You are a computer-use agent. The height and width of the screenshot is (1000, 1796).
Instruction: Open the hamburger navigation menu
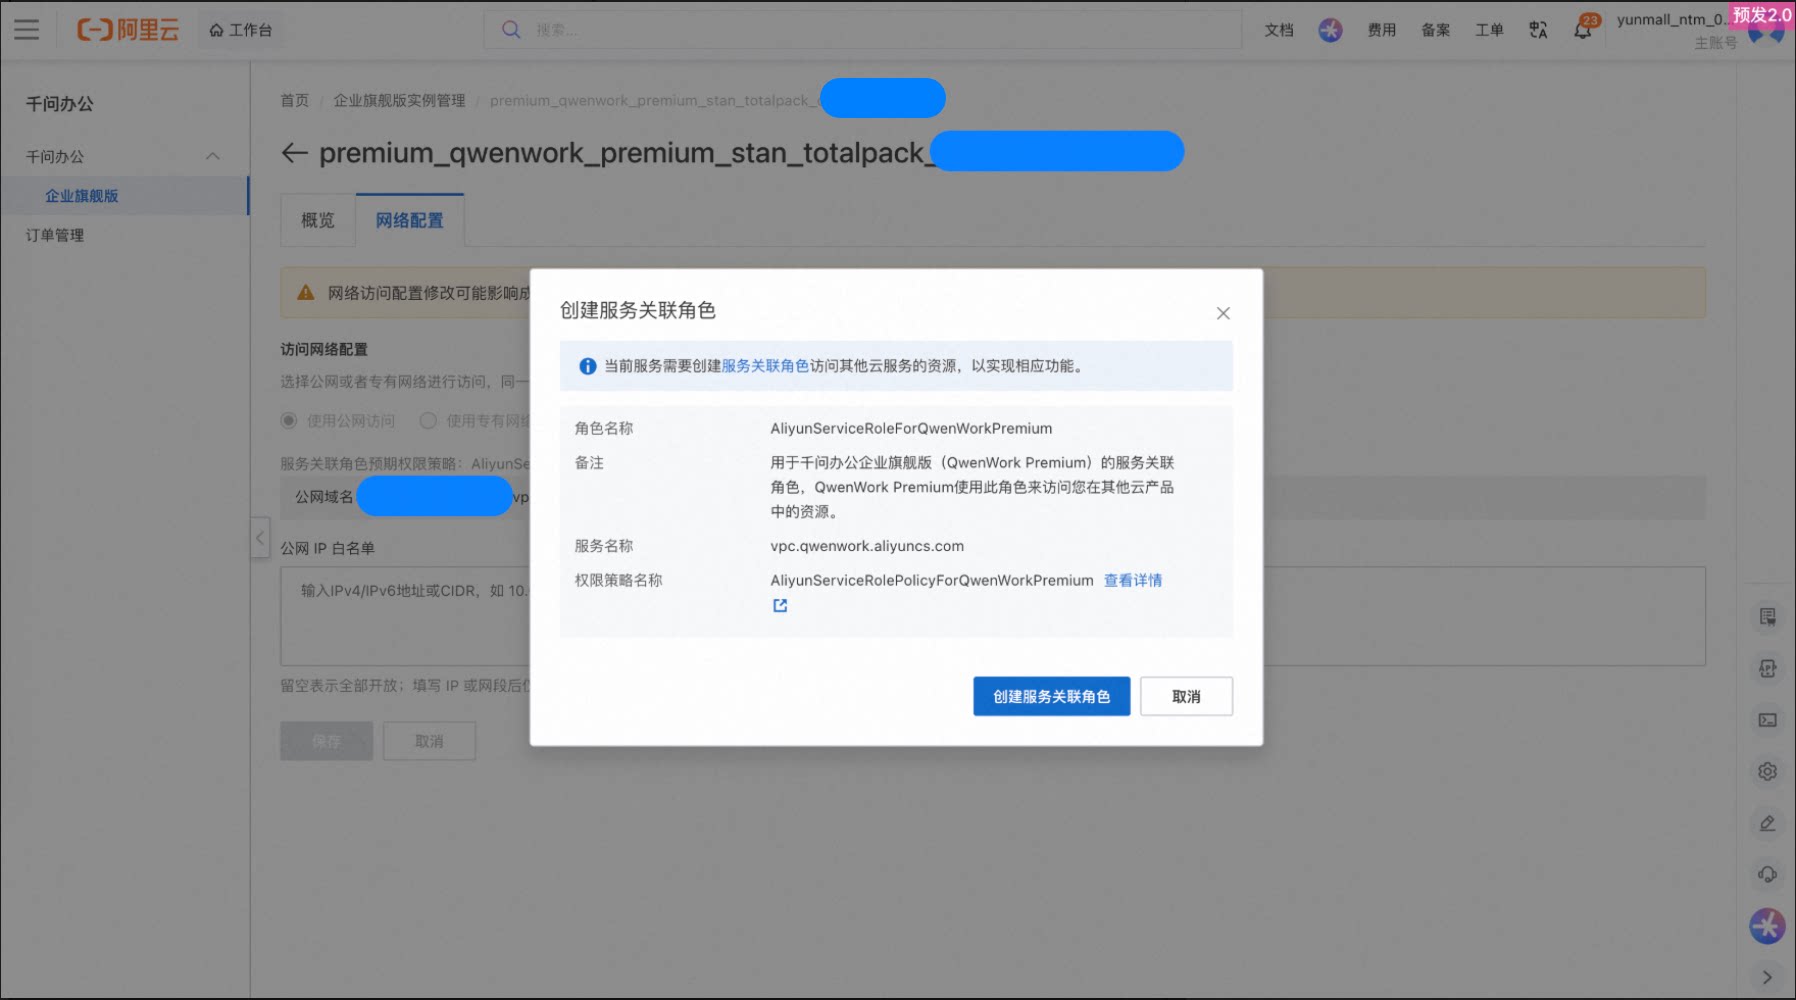point(27,30)
